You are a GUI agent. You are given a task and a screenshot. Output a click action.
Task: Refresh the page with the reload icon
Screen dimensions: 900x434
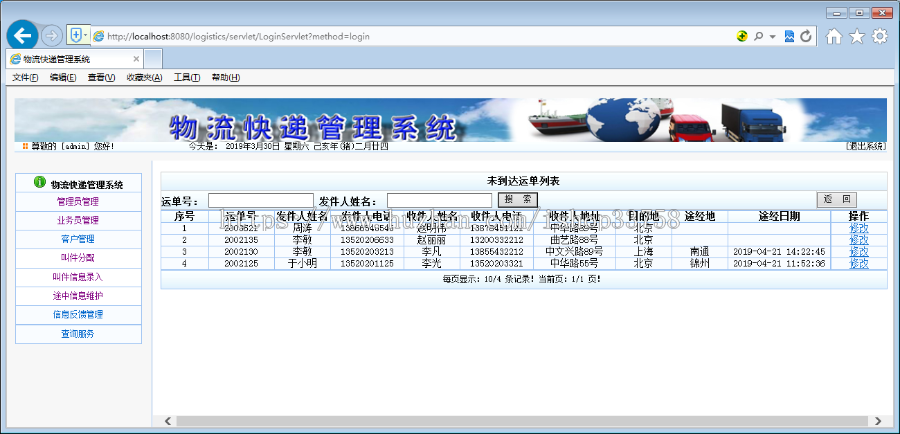click(x=806, y=36)
